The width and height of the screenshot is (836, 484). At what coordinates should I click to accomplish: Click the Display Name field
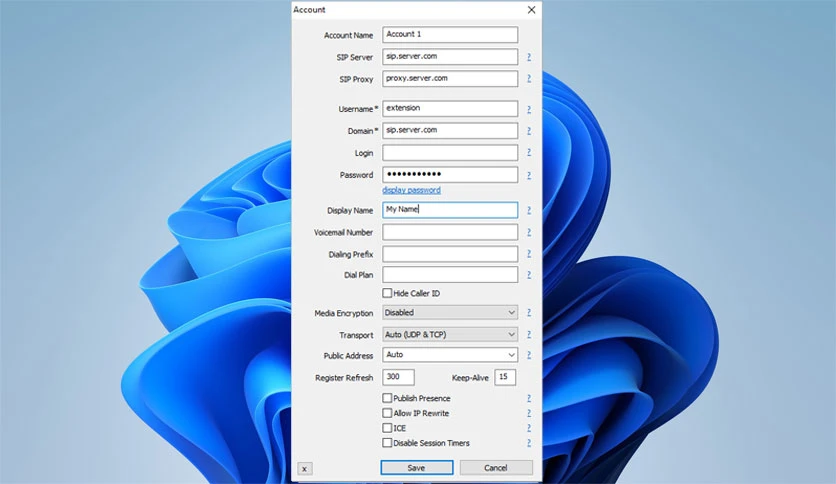[x=450, y=210]
